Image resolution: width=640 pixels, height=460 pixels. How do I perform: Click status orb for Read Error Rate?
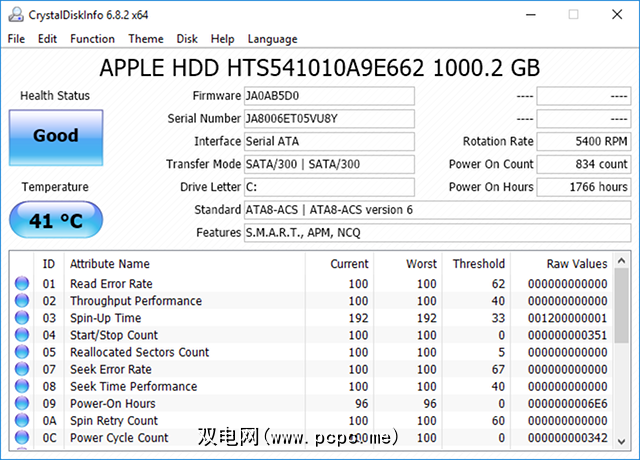click(22, 283)
